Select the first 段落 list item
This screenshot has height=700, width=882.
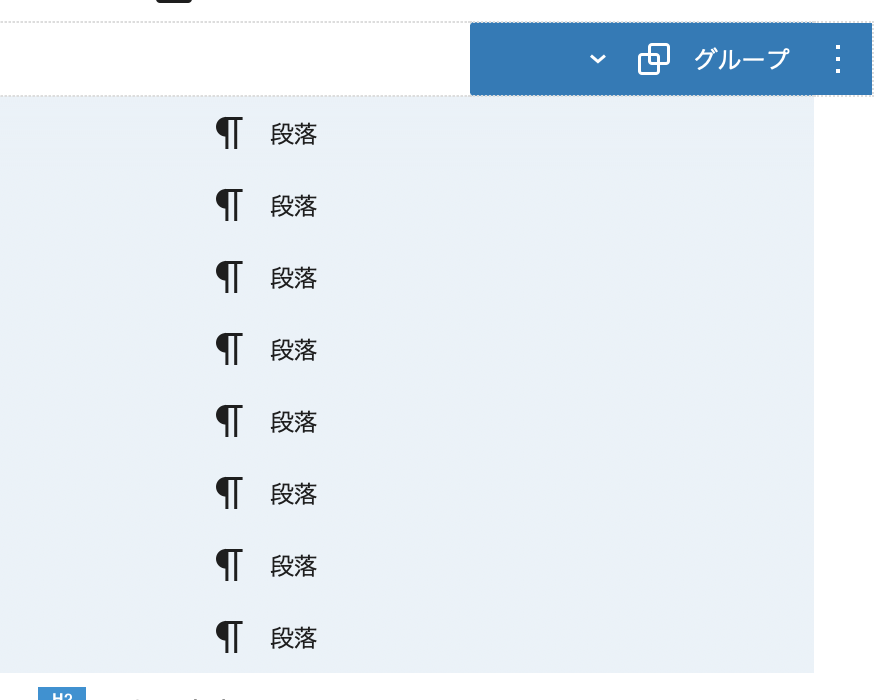tap(407, 134)
